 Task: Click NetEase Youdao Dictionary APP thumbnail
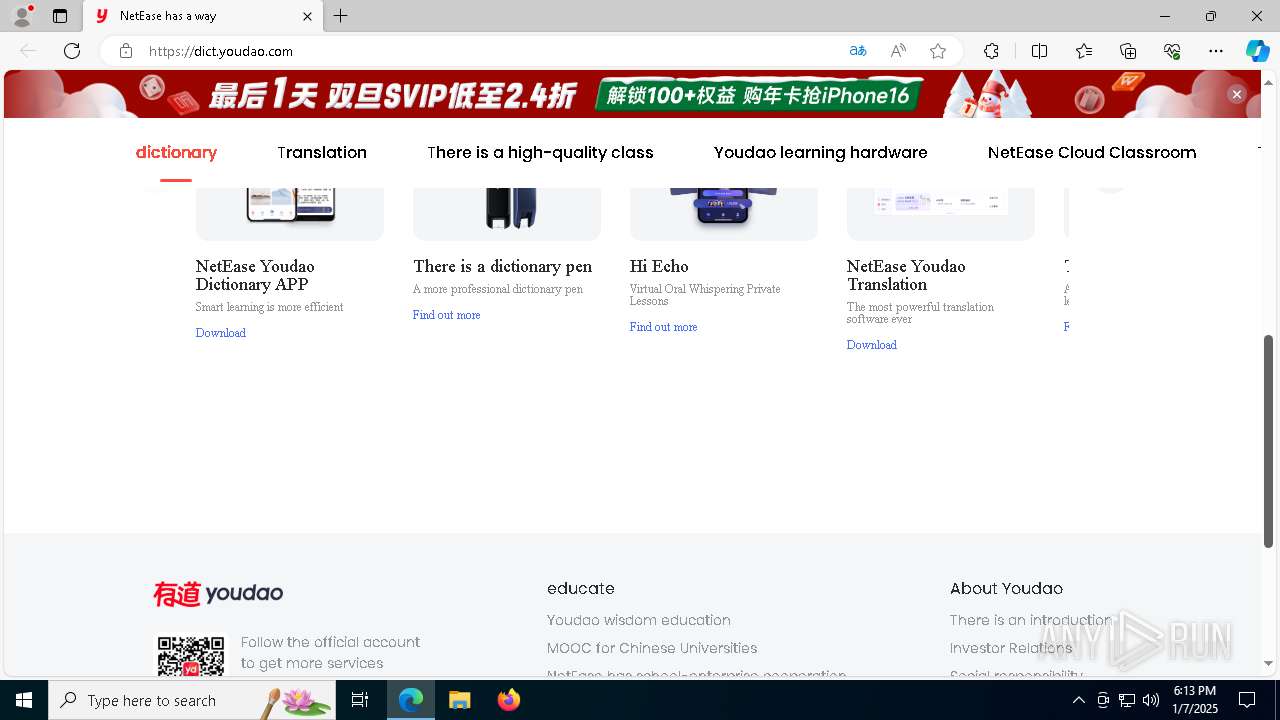[x=290, y=213]
